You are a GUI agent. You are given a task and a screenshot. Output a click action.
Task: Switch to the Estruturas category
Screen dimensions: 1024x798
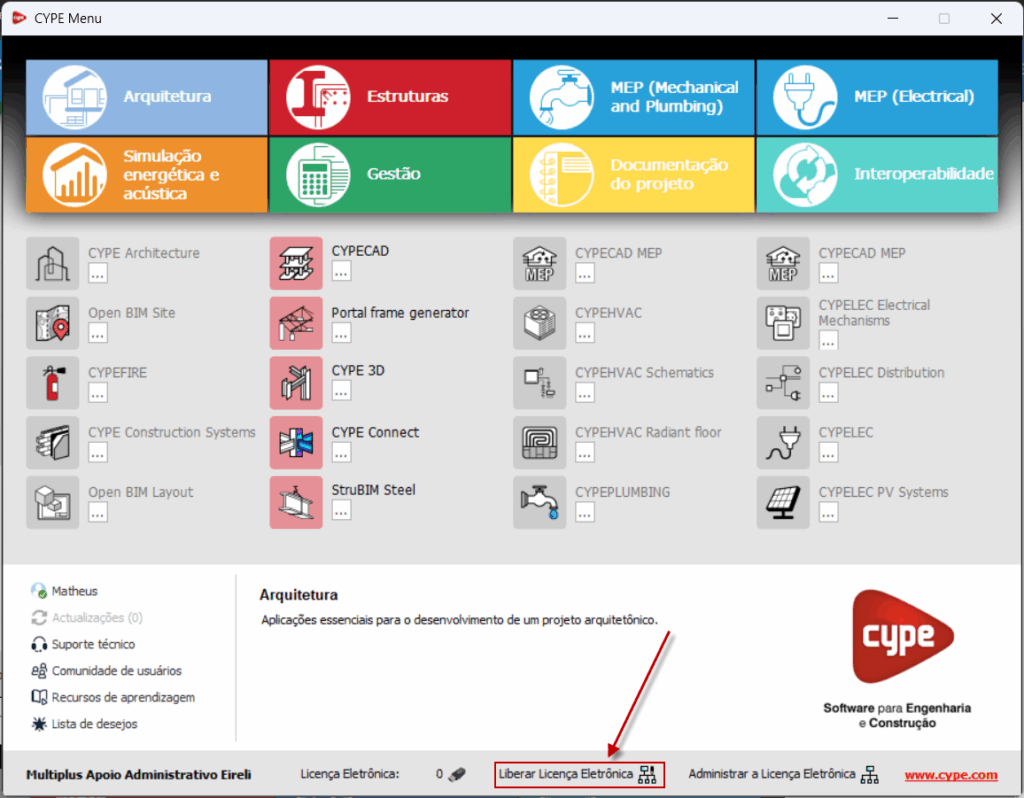[x=391, y=97]
